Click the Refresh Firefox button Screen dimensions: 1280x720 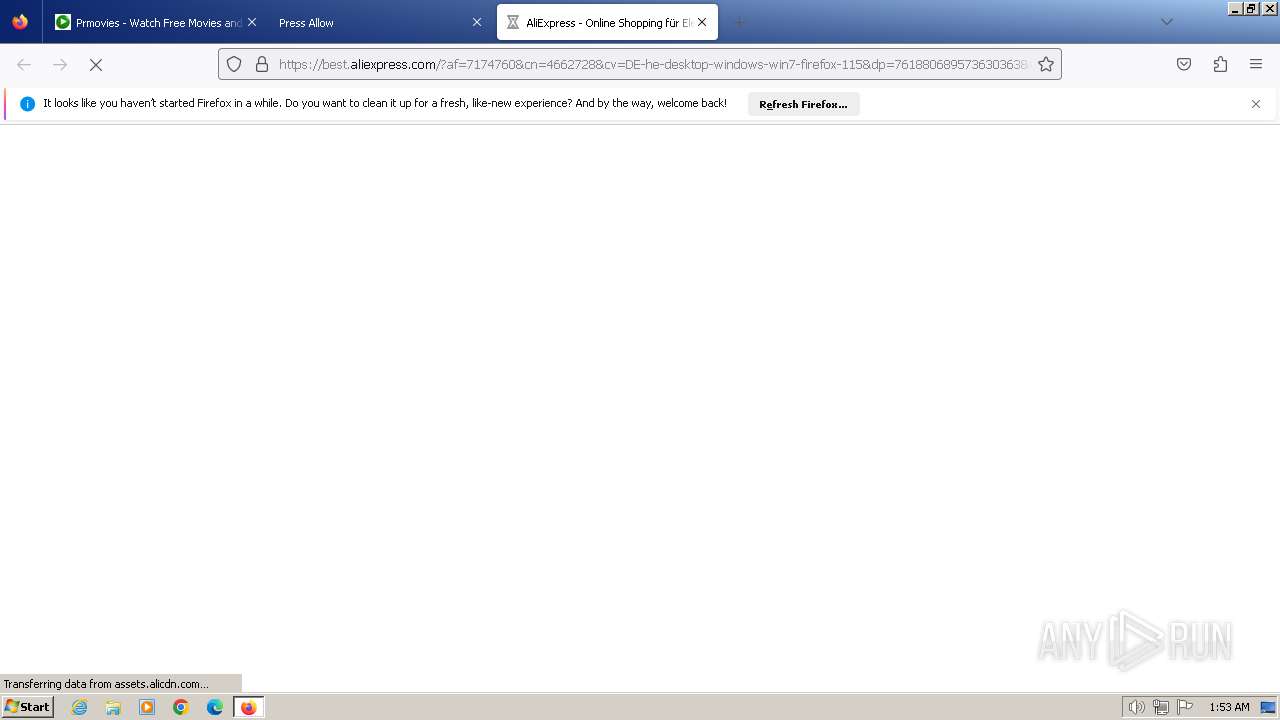(x=803, y=104)
